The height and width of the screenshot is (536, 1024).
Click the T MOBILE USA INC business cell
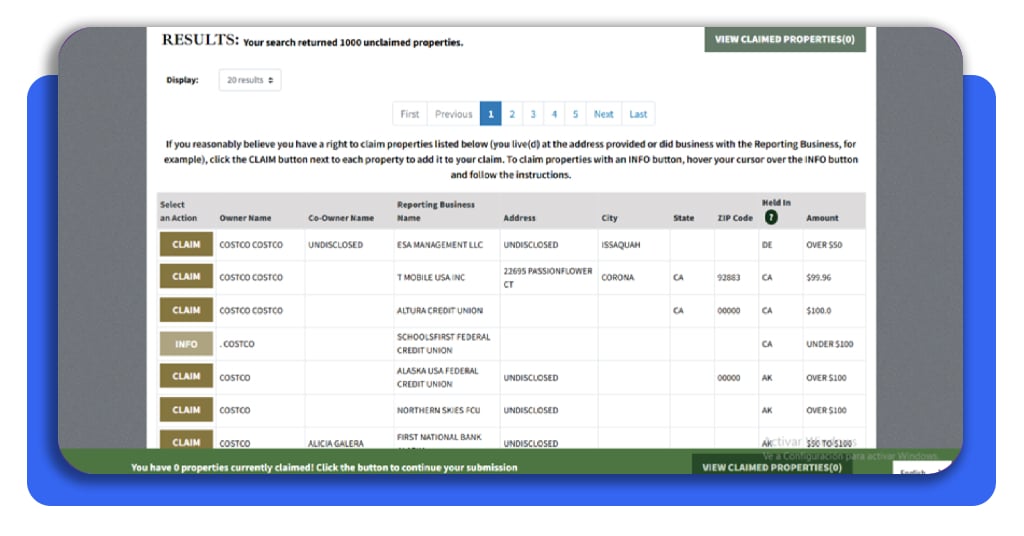(431, 277)
